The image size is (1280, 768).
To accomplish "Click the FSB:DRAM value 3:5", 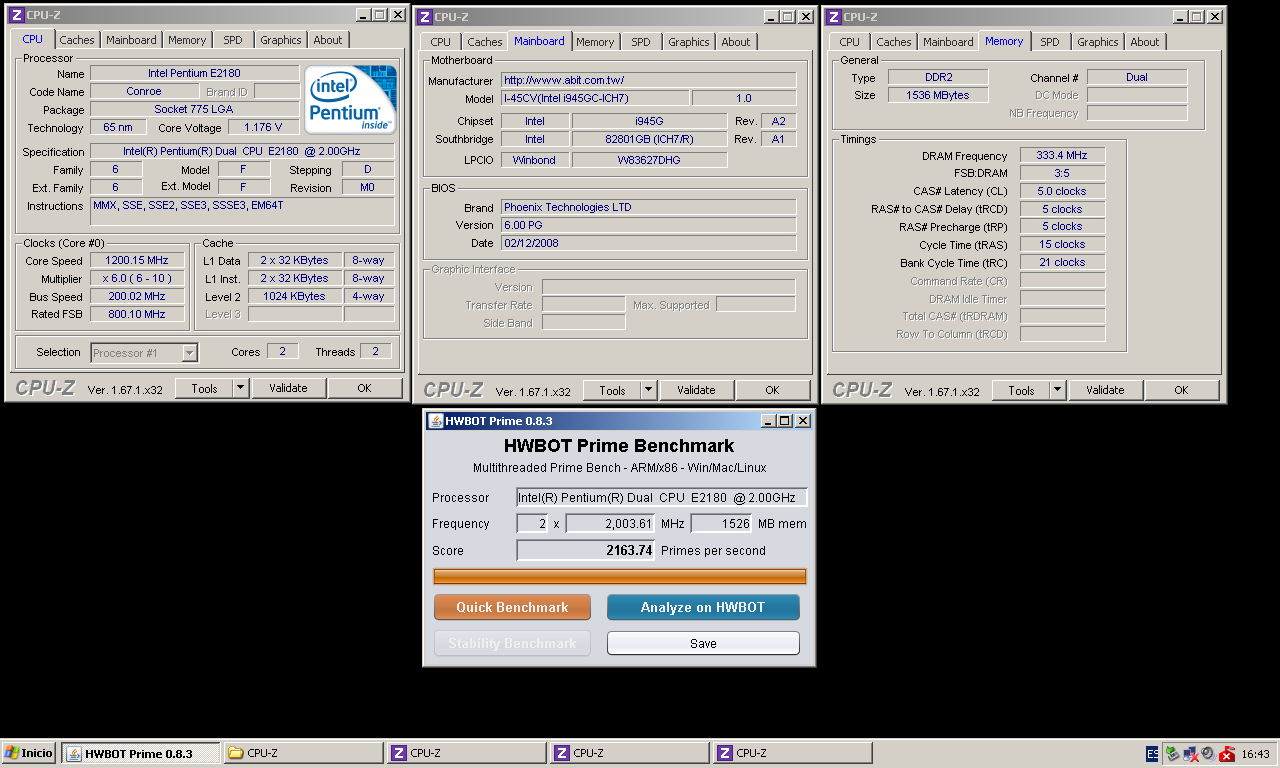I will click(1062, 173).
